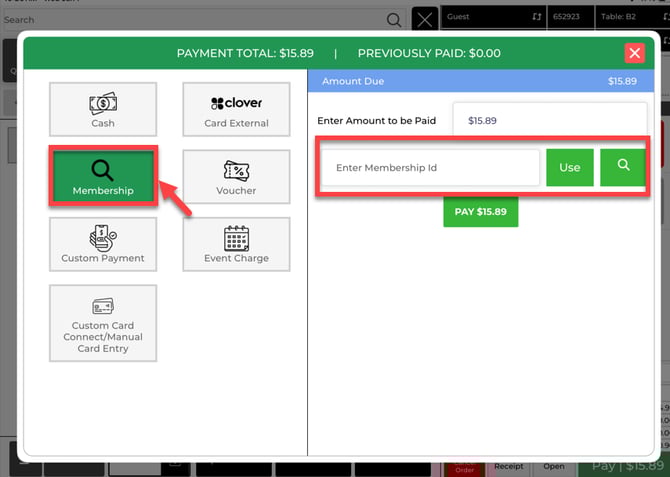Click the background Search bar
Viewport: 670px width, 477px height.
190,19
